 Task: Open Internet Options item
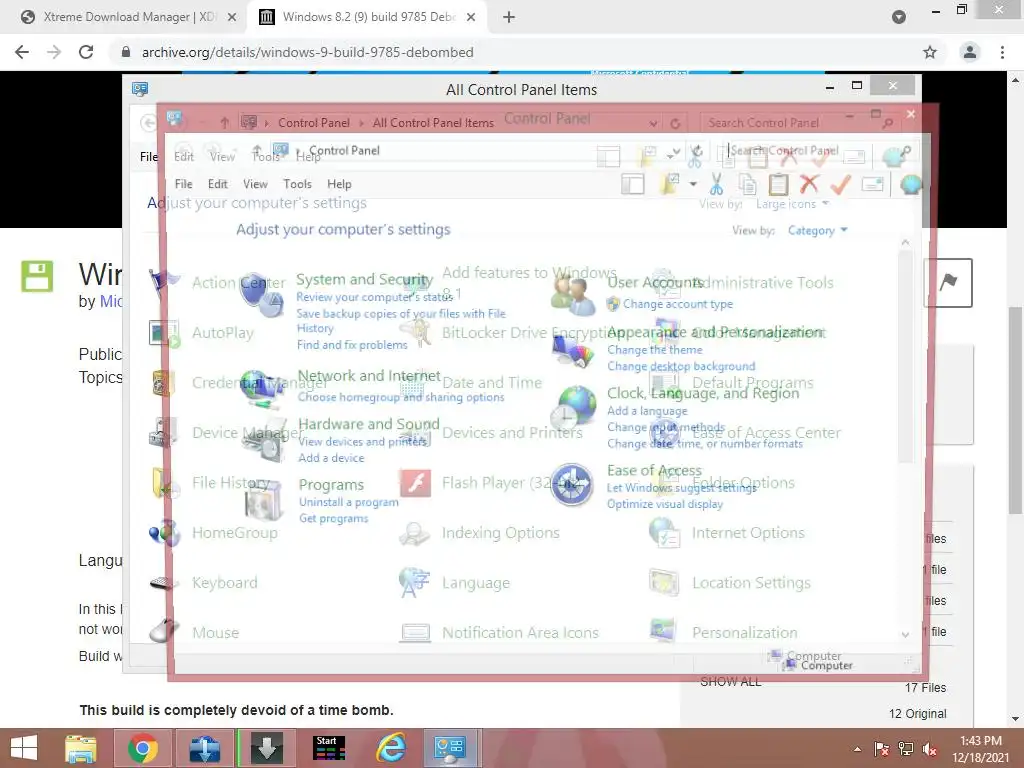click(x=727, y=533)
